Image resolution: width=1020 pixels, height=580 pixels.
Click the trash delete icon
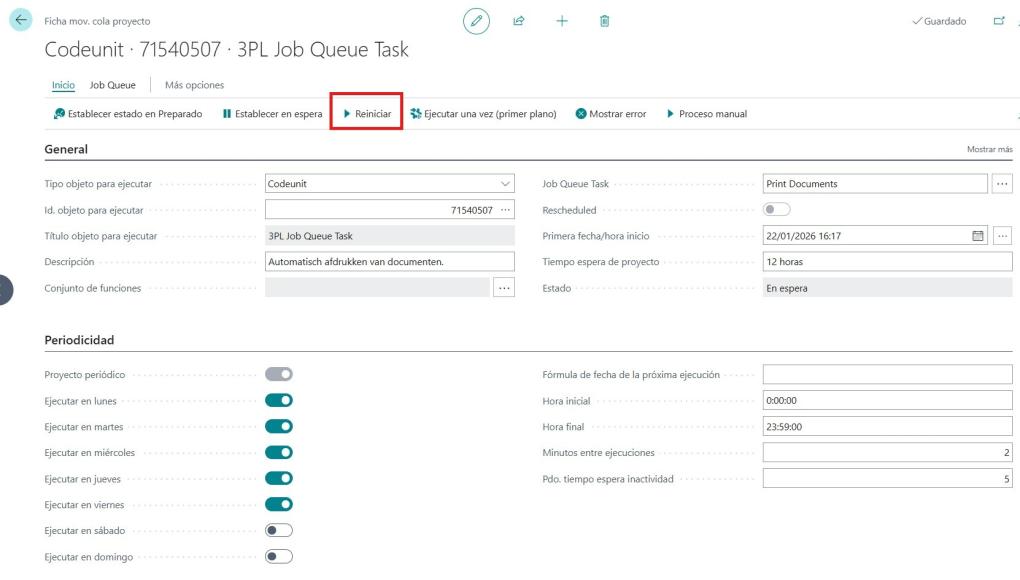[604, 21]
